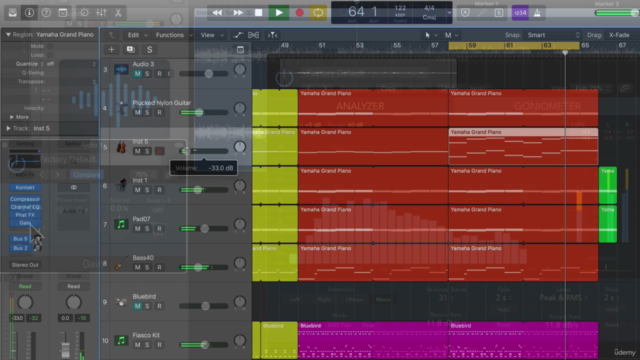Open the Edit menu in Tracks area
640x360 pixels.
137,35
